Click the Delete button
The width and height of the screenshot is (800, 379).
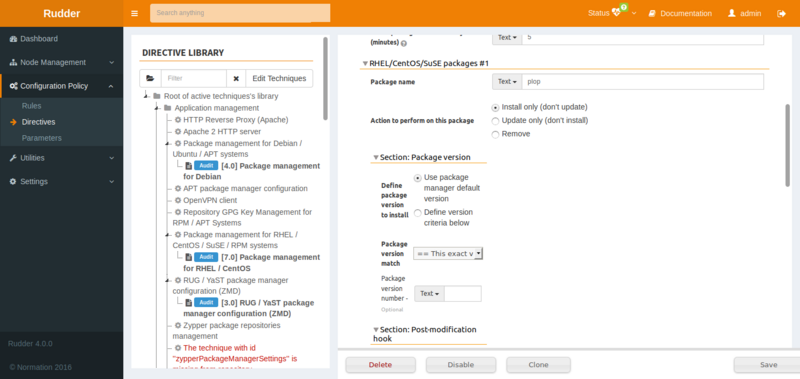coord(381,365)
